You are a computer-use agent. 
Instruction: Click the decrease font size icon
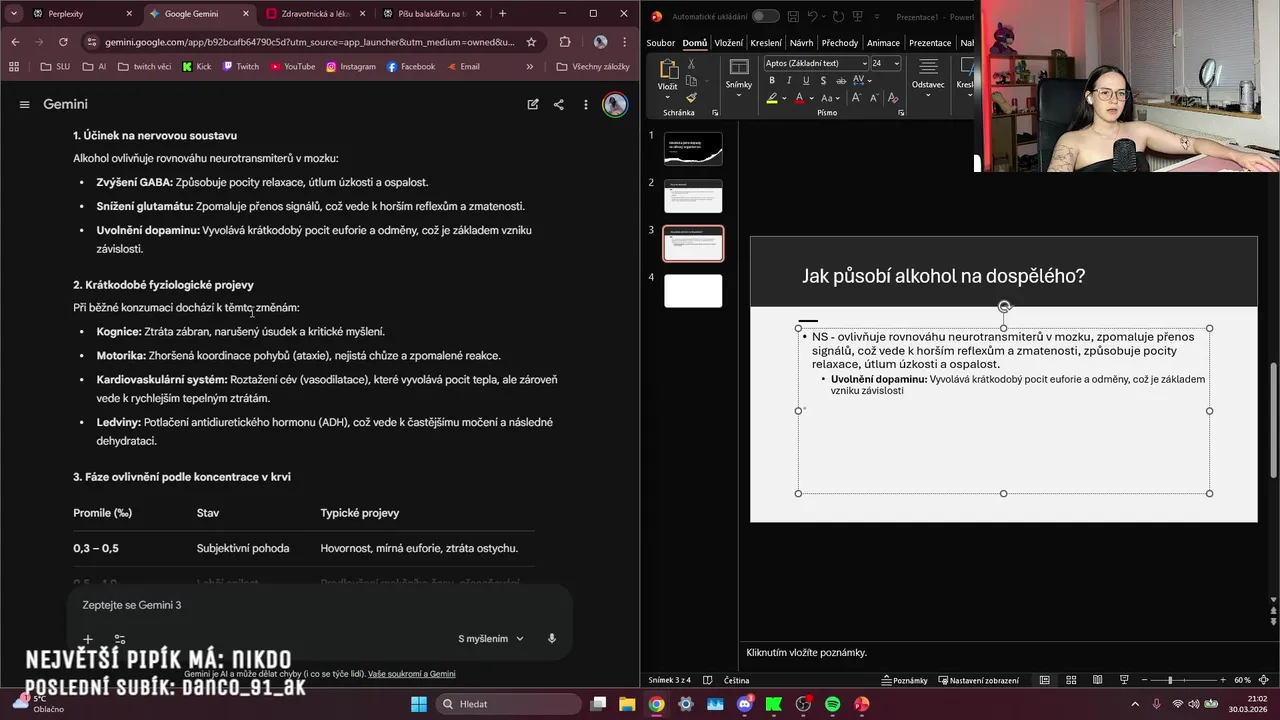point(874,98)
